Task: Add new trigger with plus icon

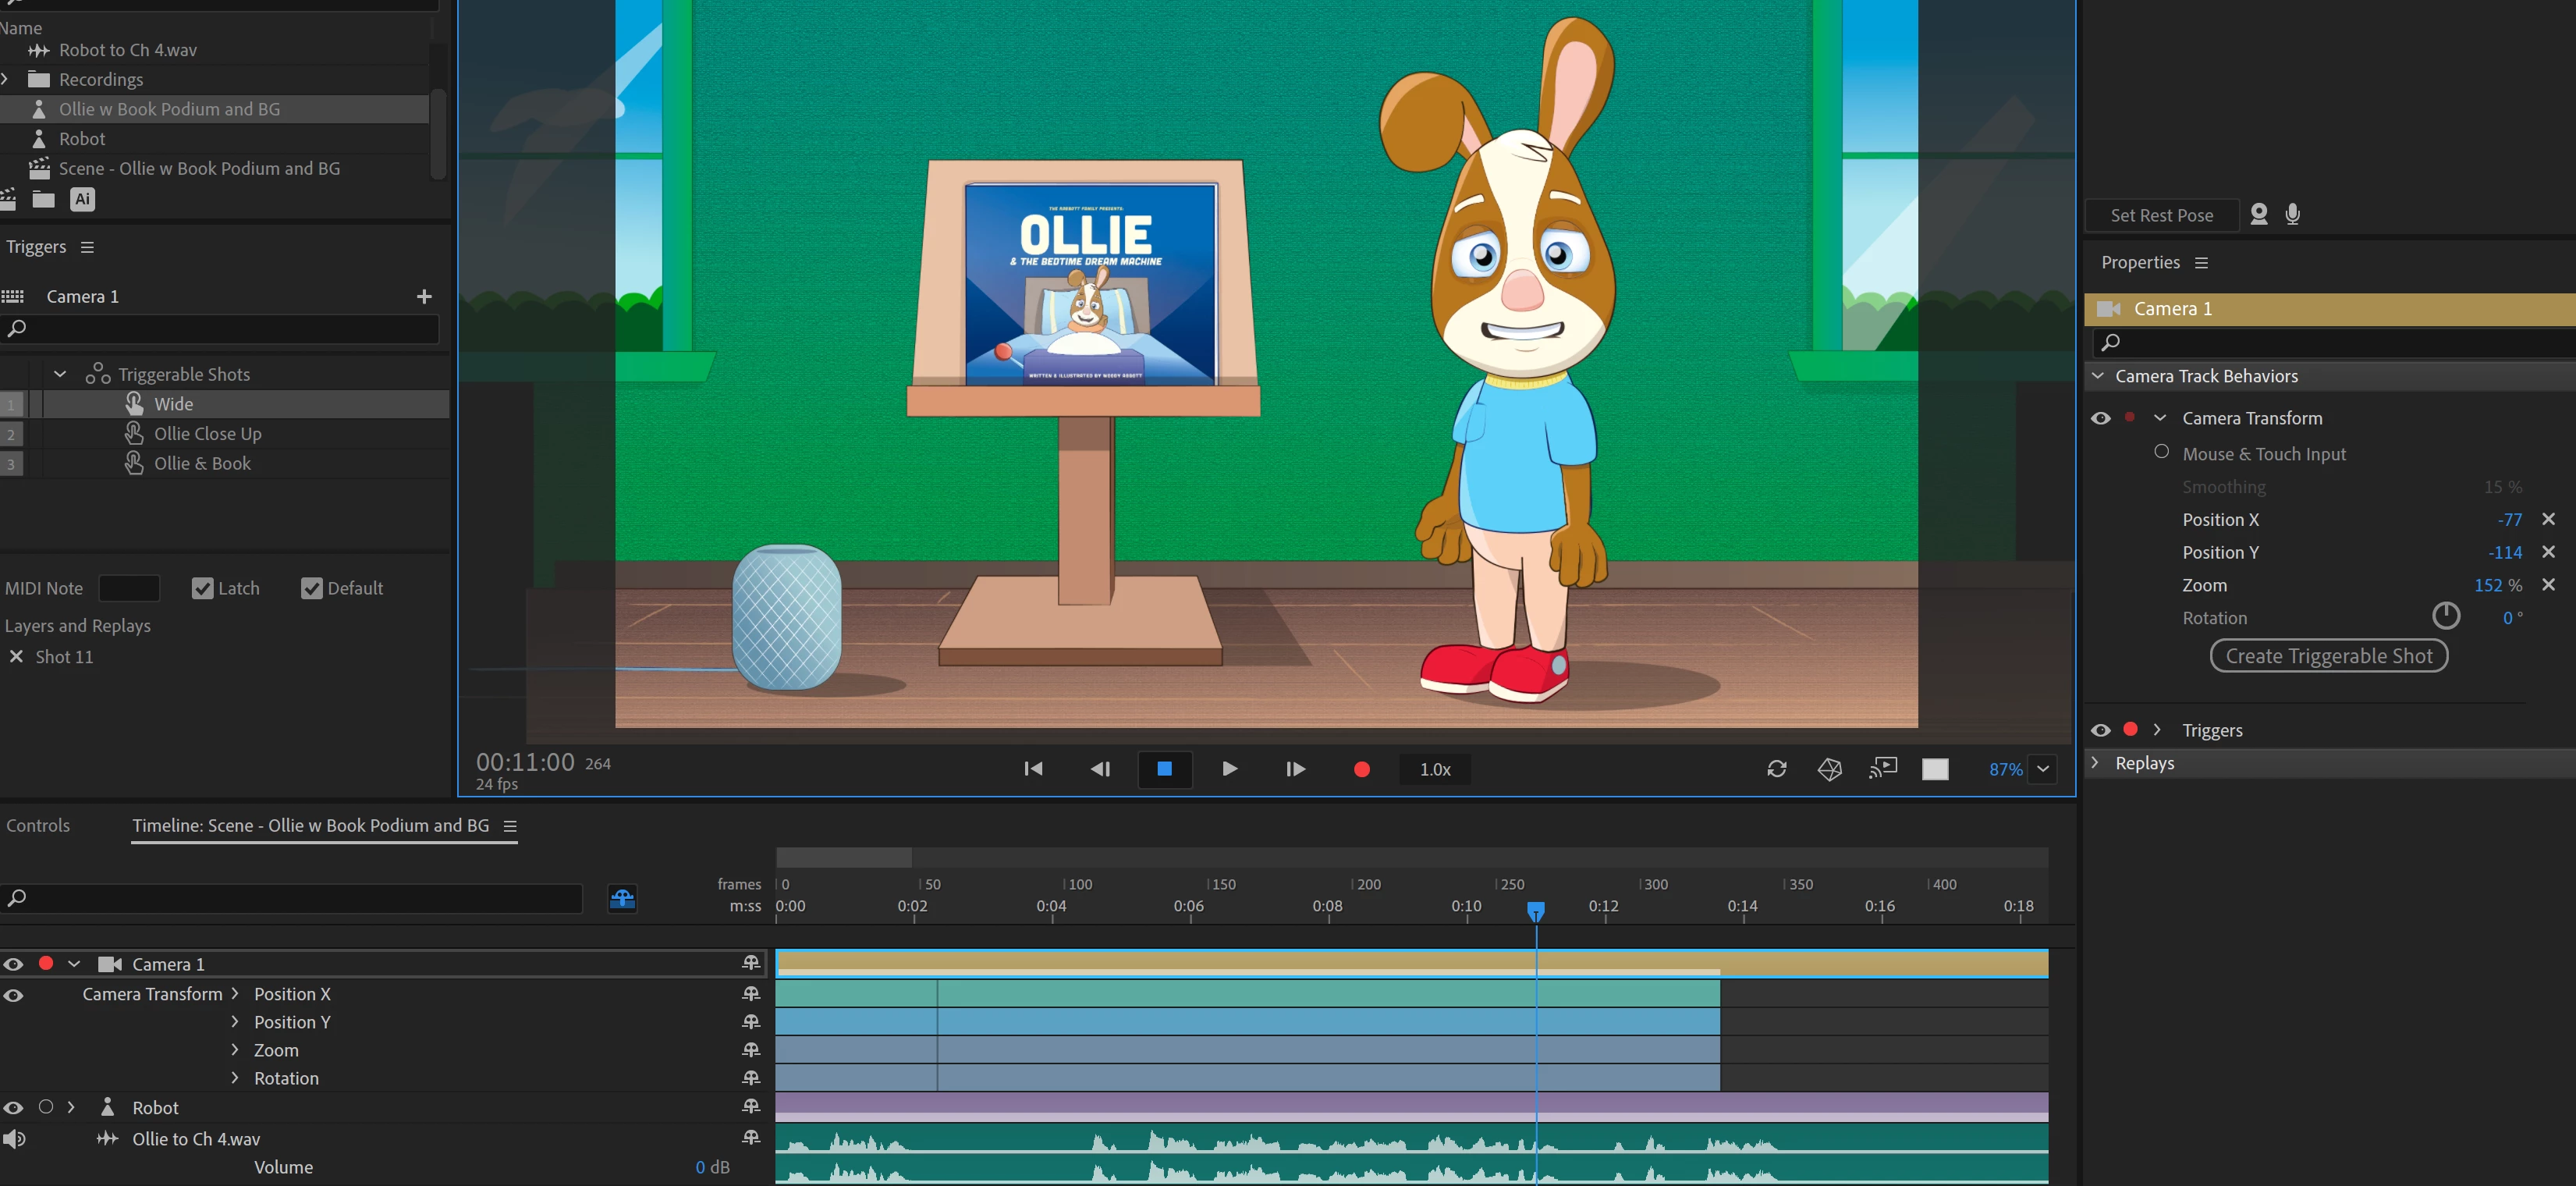Action: click(424, 296)
